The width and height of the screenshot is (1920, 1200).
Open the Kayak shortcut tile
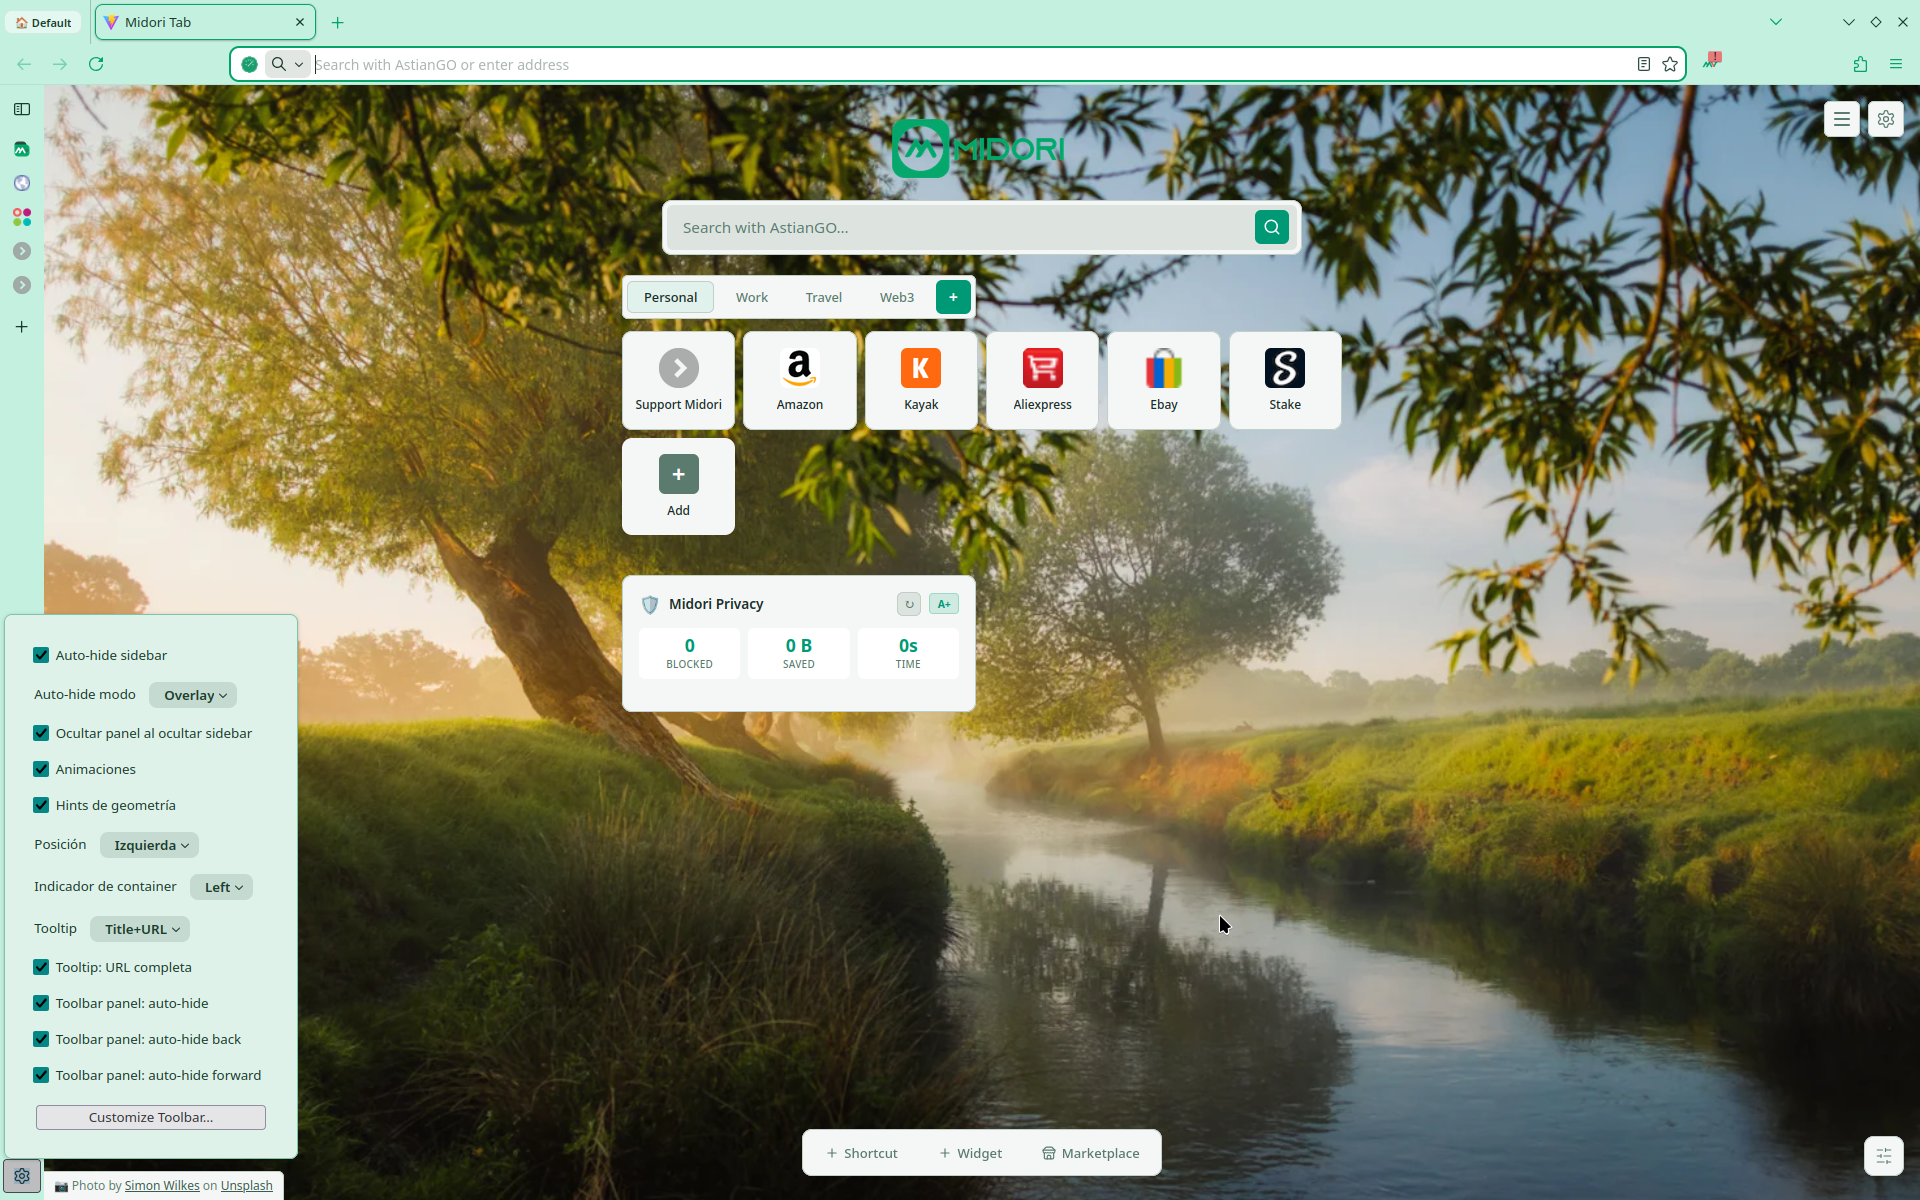pos(921,381)
